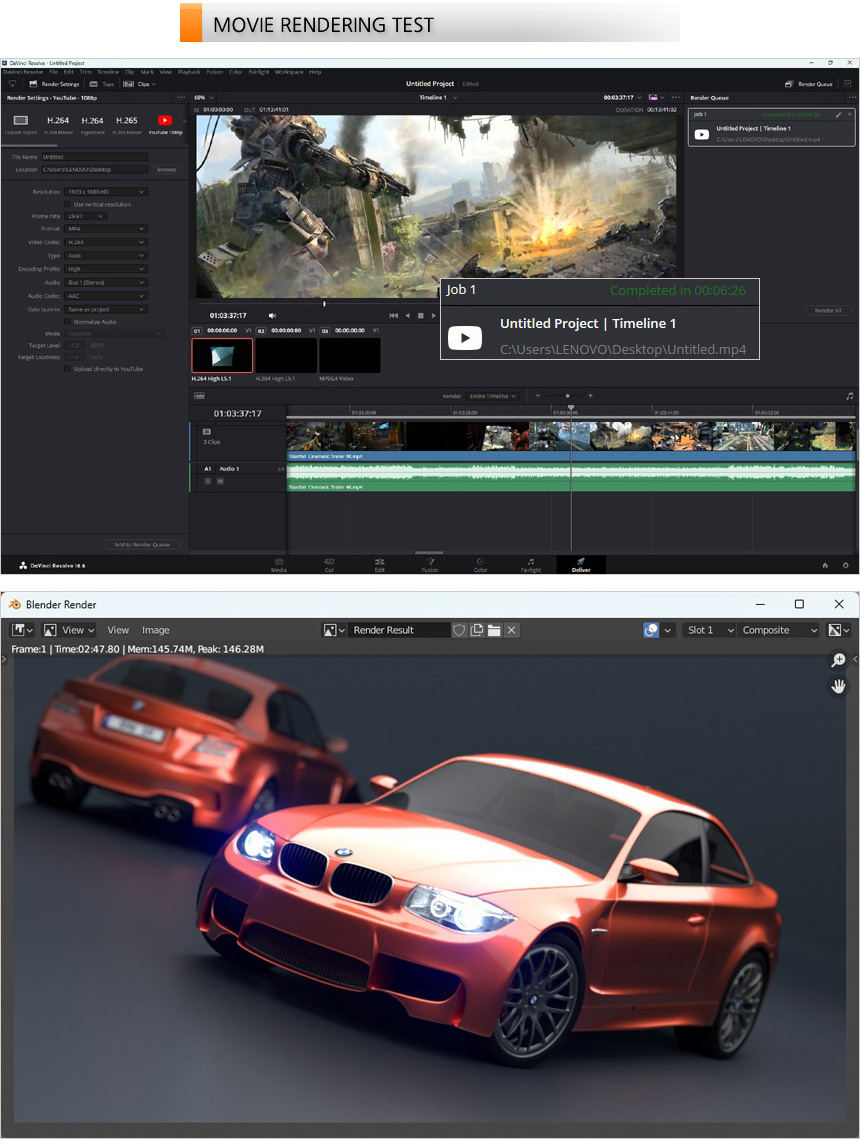
Task: Click the Browse button for Location
Action: pyautogui.click(x=166, y=169)
